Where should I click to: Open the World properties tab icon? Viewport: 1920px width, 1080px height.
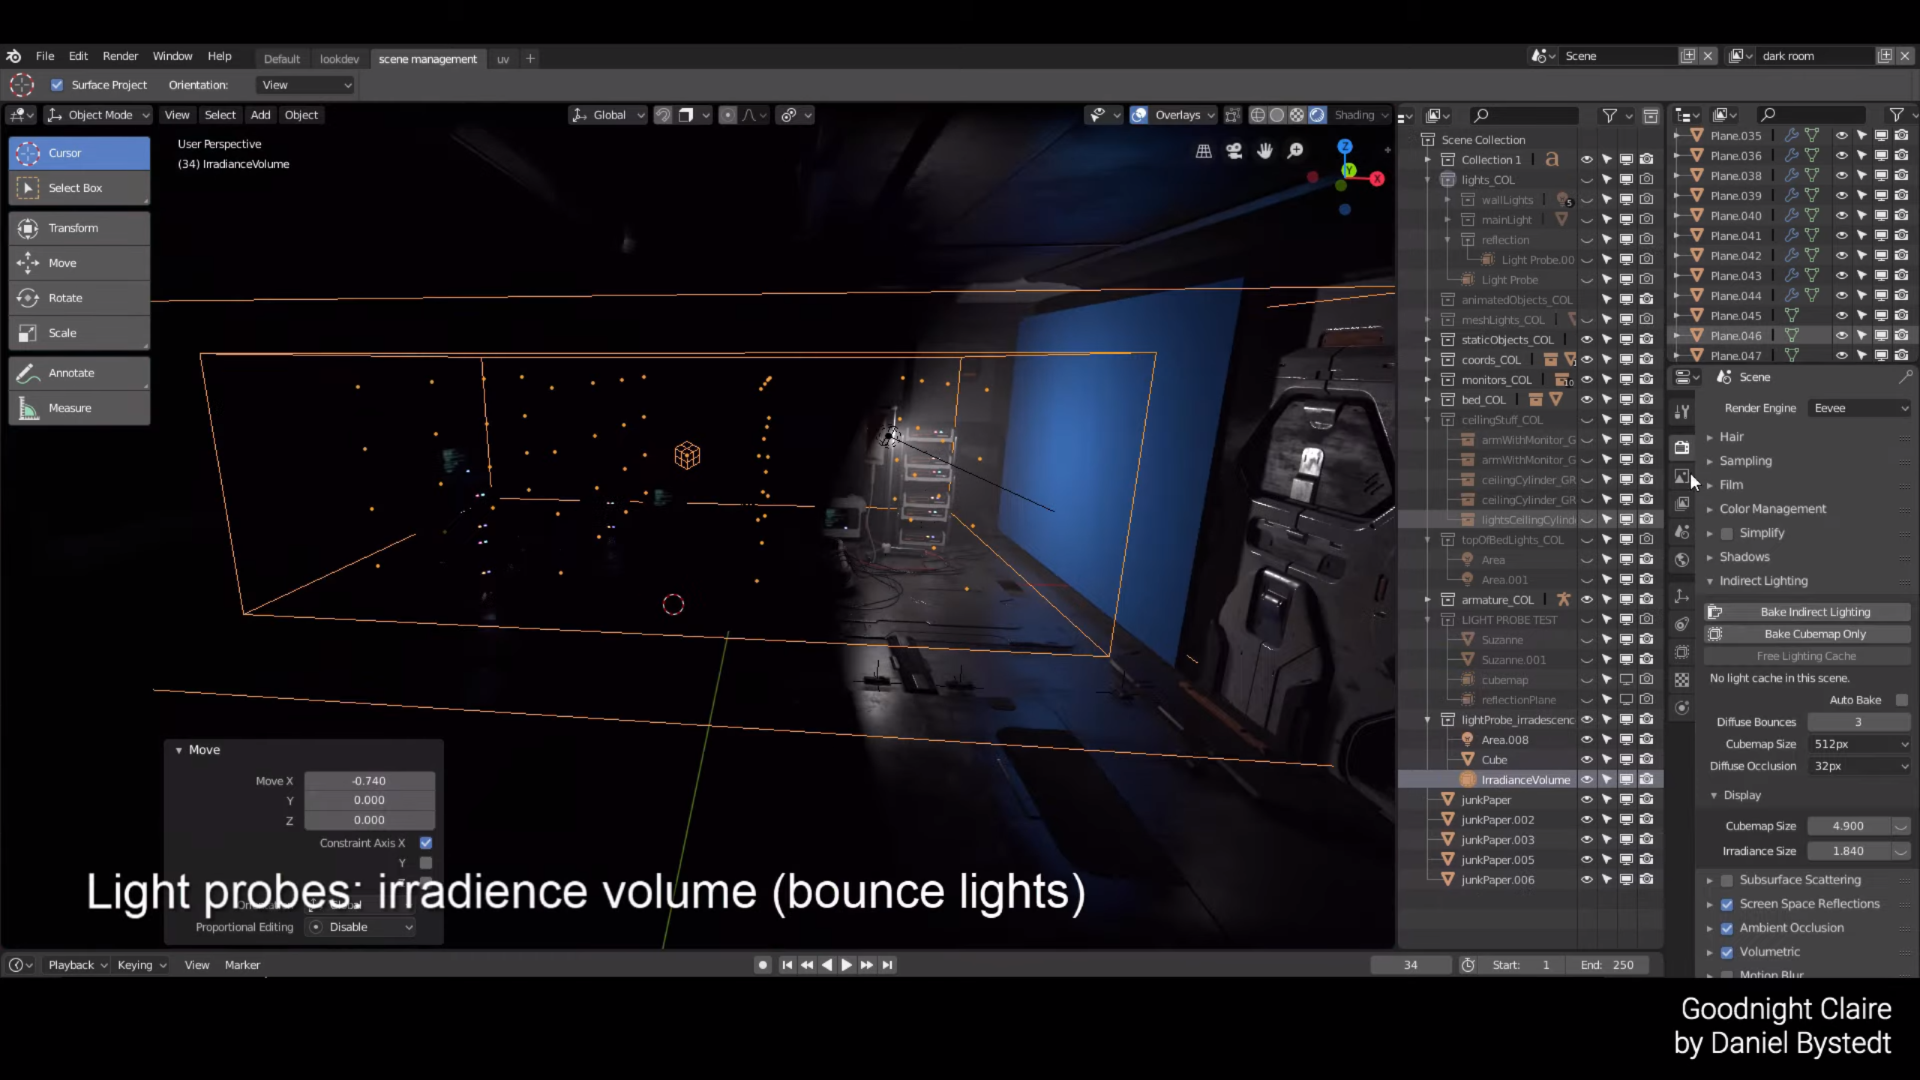1682,560
